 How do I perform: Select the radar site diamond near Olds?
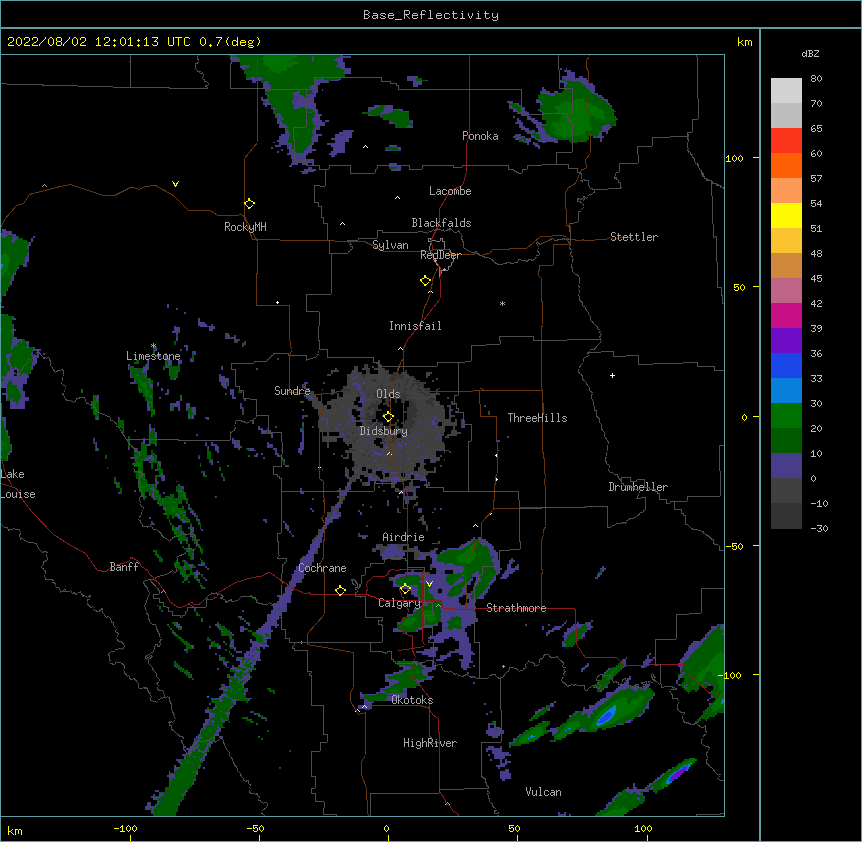pyautogui.click(x=388, y=417)
